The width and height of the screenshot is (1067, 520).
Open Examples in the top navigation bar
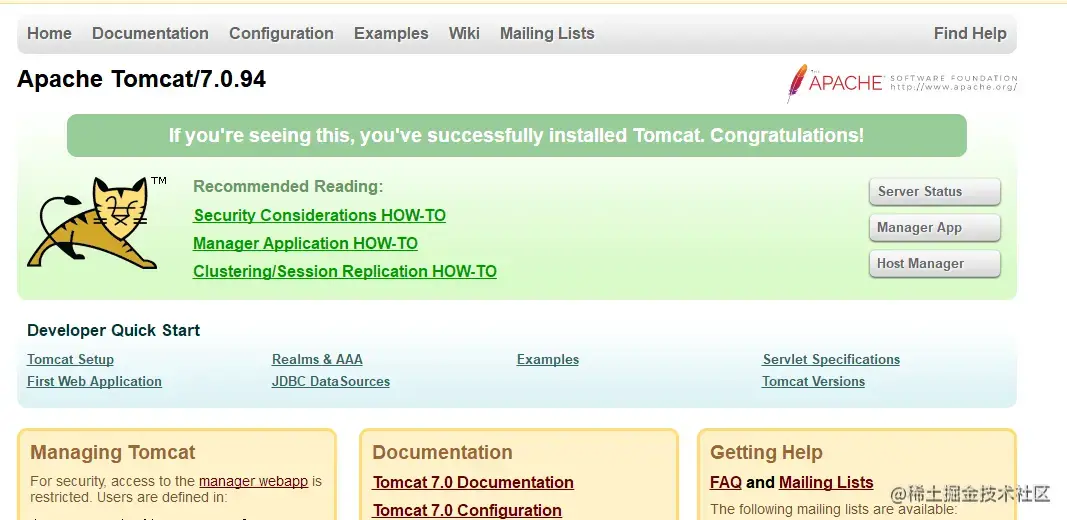[391, 33]
